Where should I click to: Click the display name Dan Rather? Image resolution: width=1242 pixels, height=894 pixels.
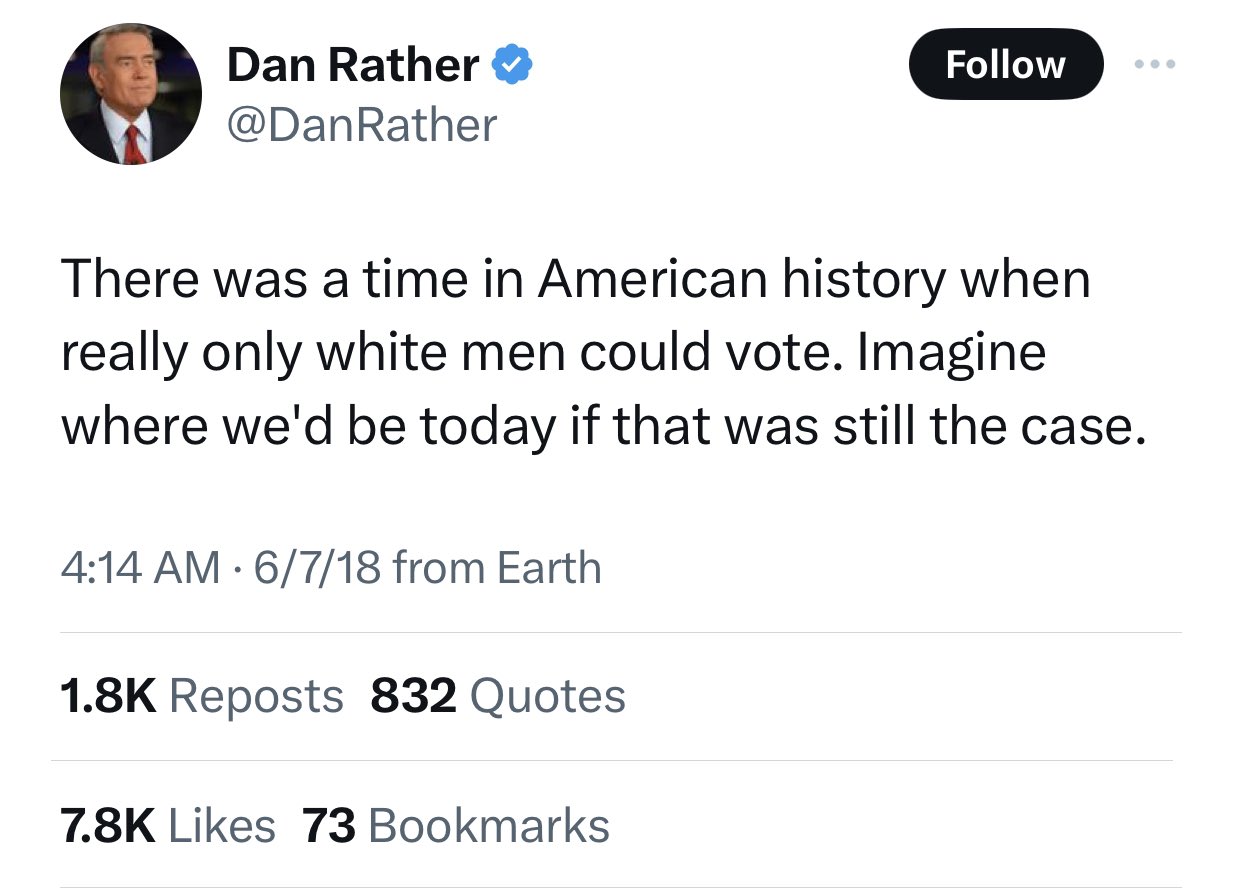point(353,65)
